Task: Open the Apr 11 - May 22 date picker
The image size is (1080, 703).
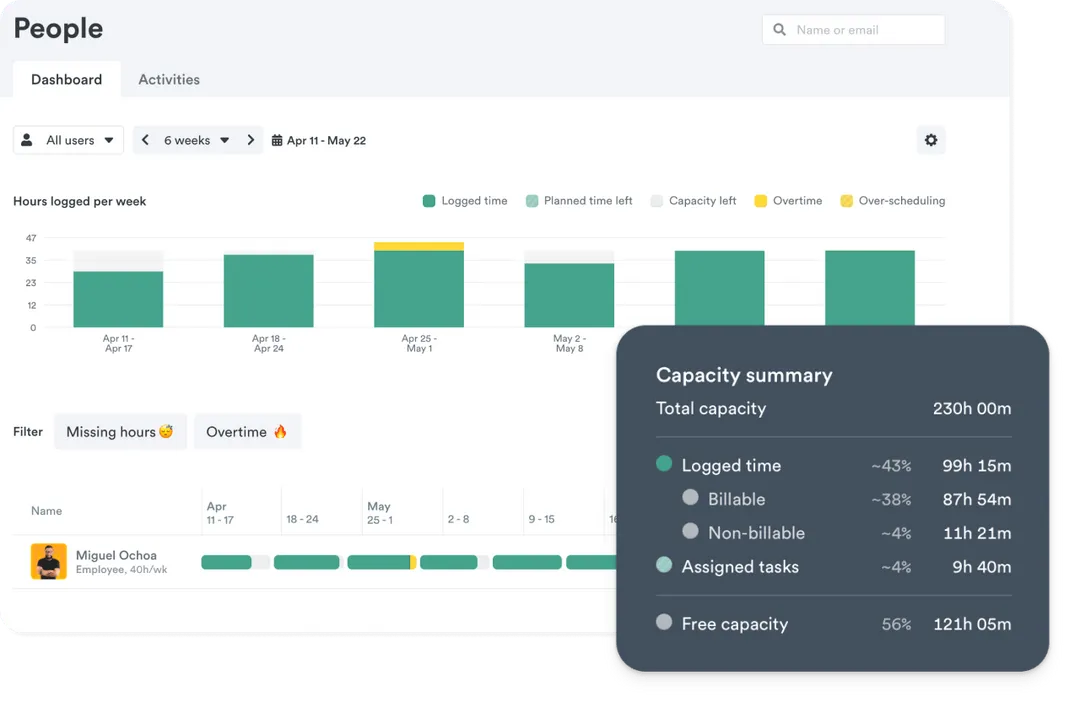Action: (x=326, y=141)
